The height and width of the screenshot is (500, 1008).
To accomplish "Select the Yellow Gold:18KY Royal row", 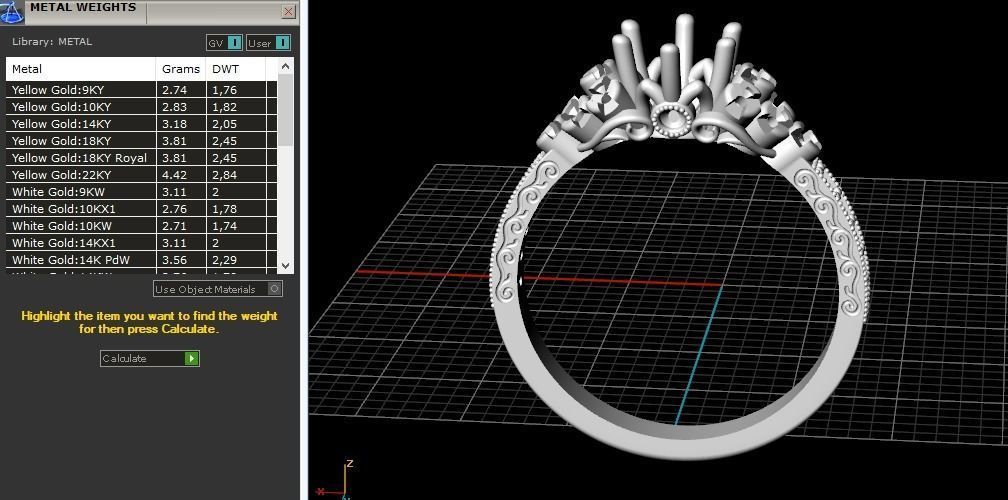I will [141, 158].
